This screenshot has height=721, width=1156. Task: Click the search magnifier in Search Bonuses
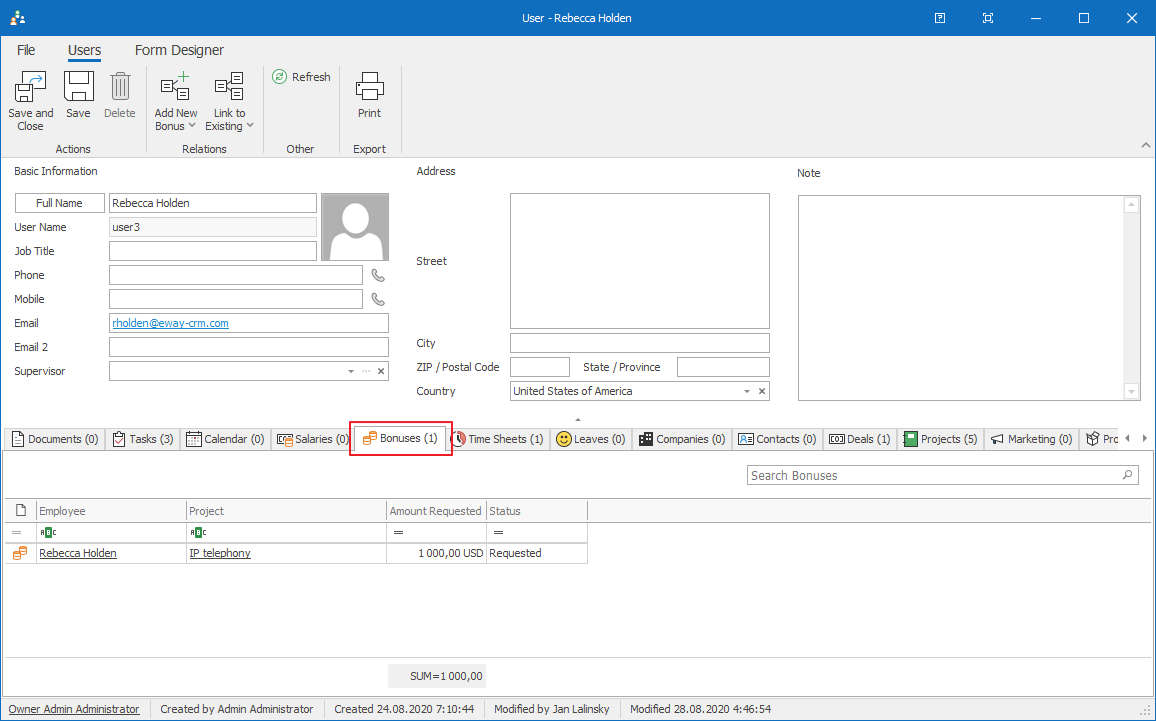point(1127,476)
